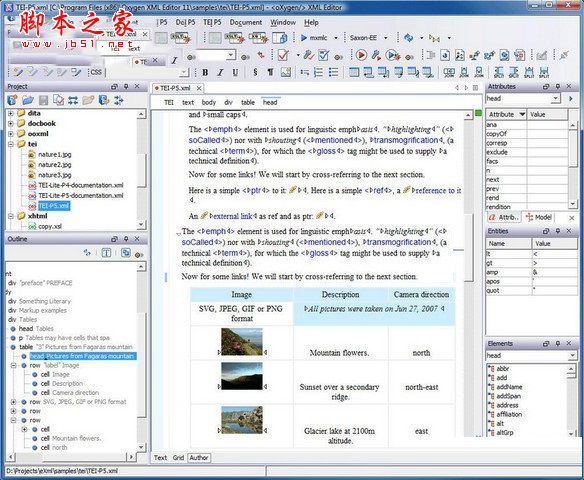The image size is (584, 480).
Task: Click the 'body' breadcrumb element
Action: (209, 102)
